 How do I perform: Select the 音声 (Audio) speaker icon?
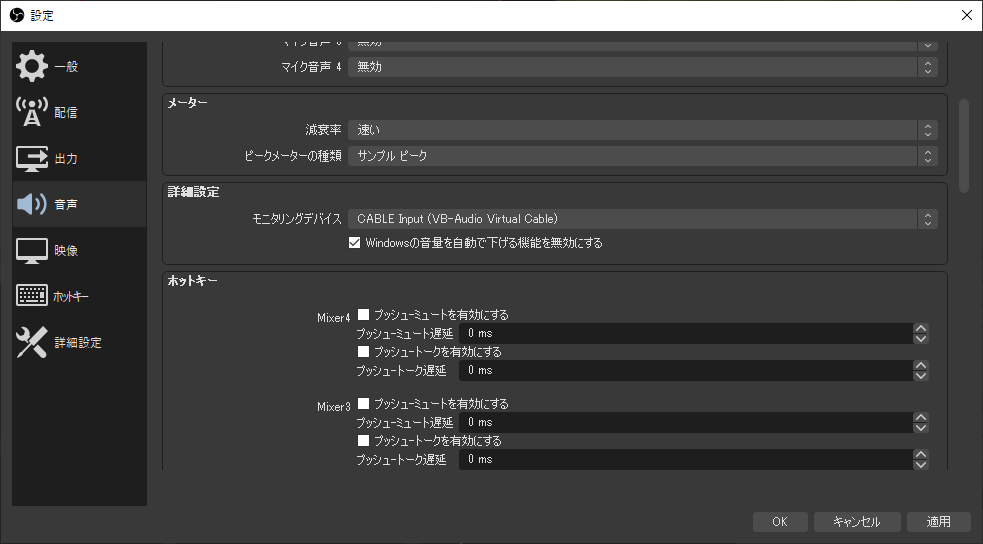pos(31,204)
